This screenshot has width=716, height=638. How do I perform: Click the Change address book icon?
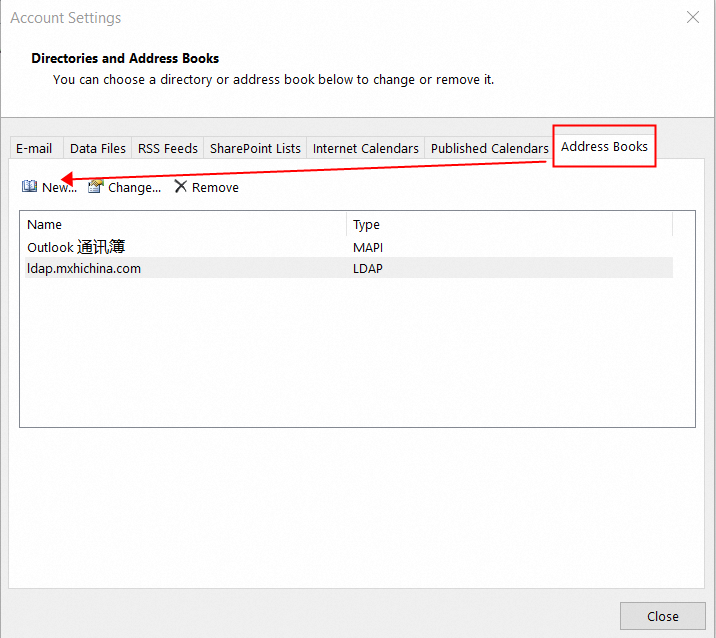95,186
